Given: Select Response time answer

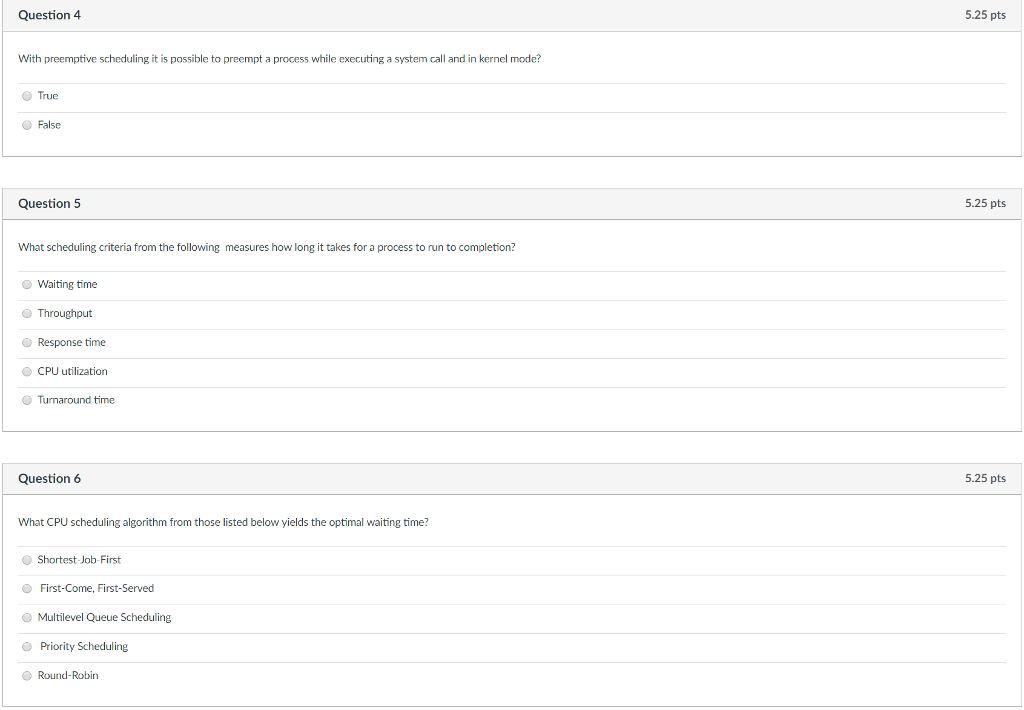Looking at the screenshot, I should 27,343.
